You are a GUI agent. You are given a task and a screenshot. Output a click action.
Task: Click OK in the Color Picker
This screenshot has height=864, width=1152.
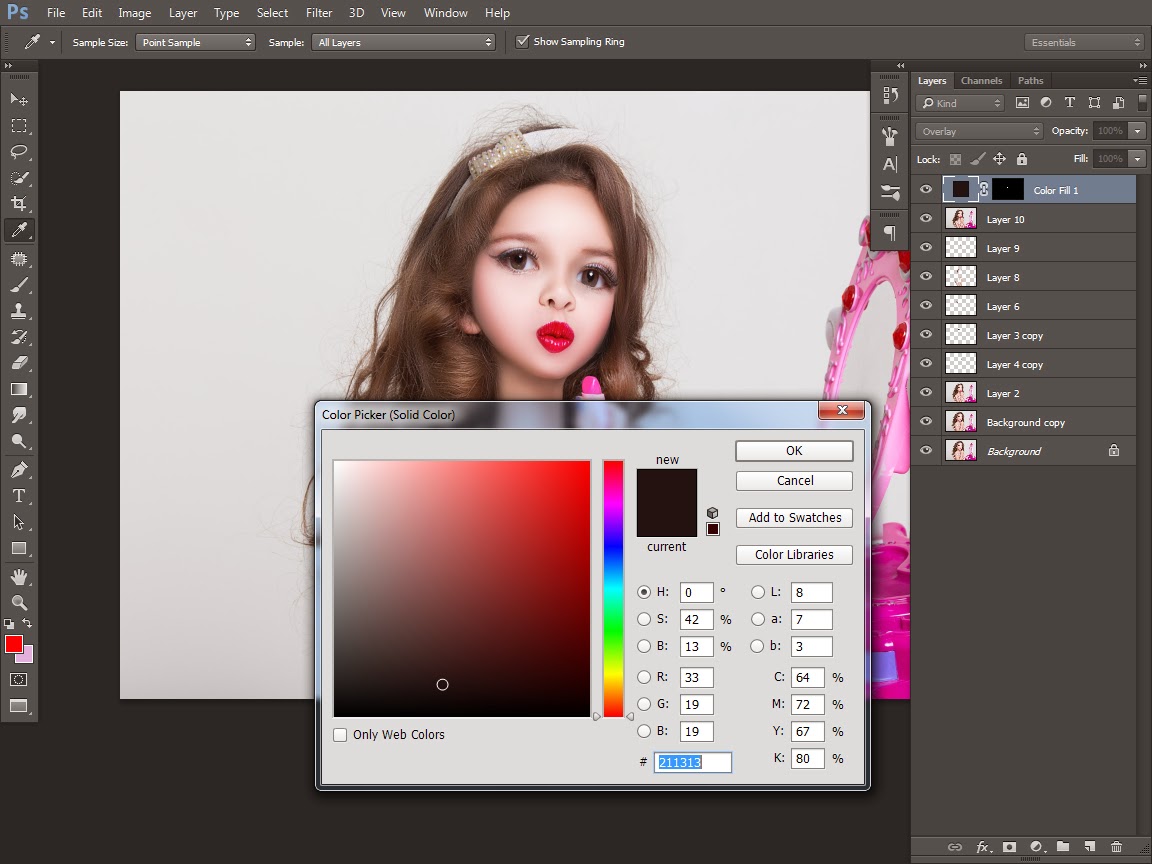tap(794, 451)
